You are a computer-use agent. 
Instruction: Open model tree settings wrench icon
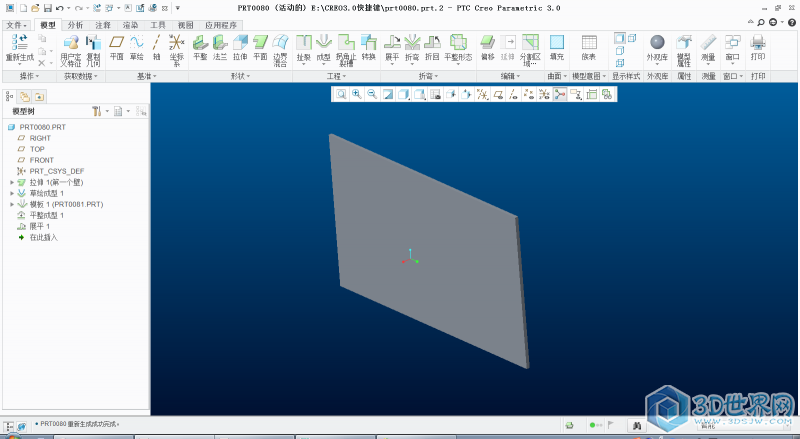96,111
